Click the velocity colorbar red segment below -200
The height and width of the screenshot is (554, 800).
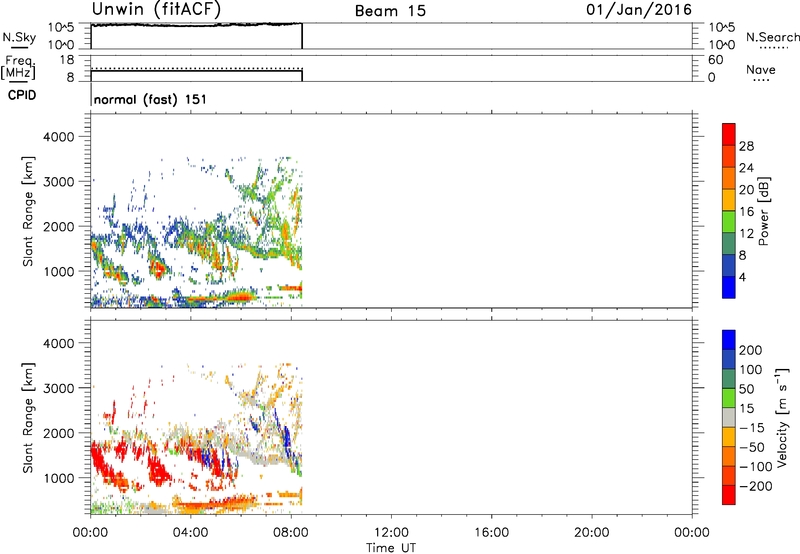click(x=729, y=495)
